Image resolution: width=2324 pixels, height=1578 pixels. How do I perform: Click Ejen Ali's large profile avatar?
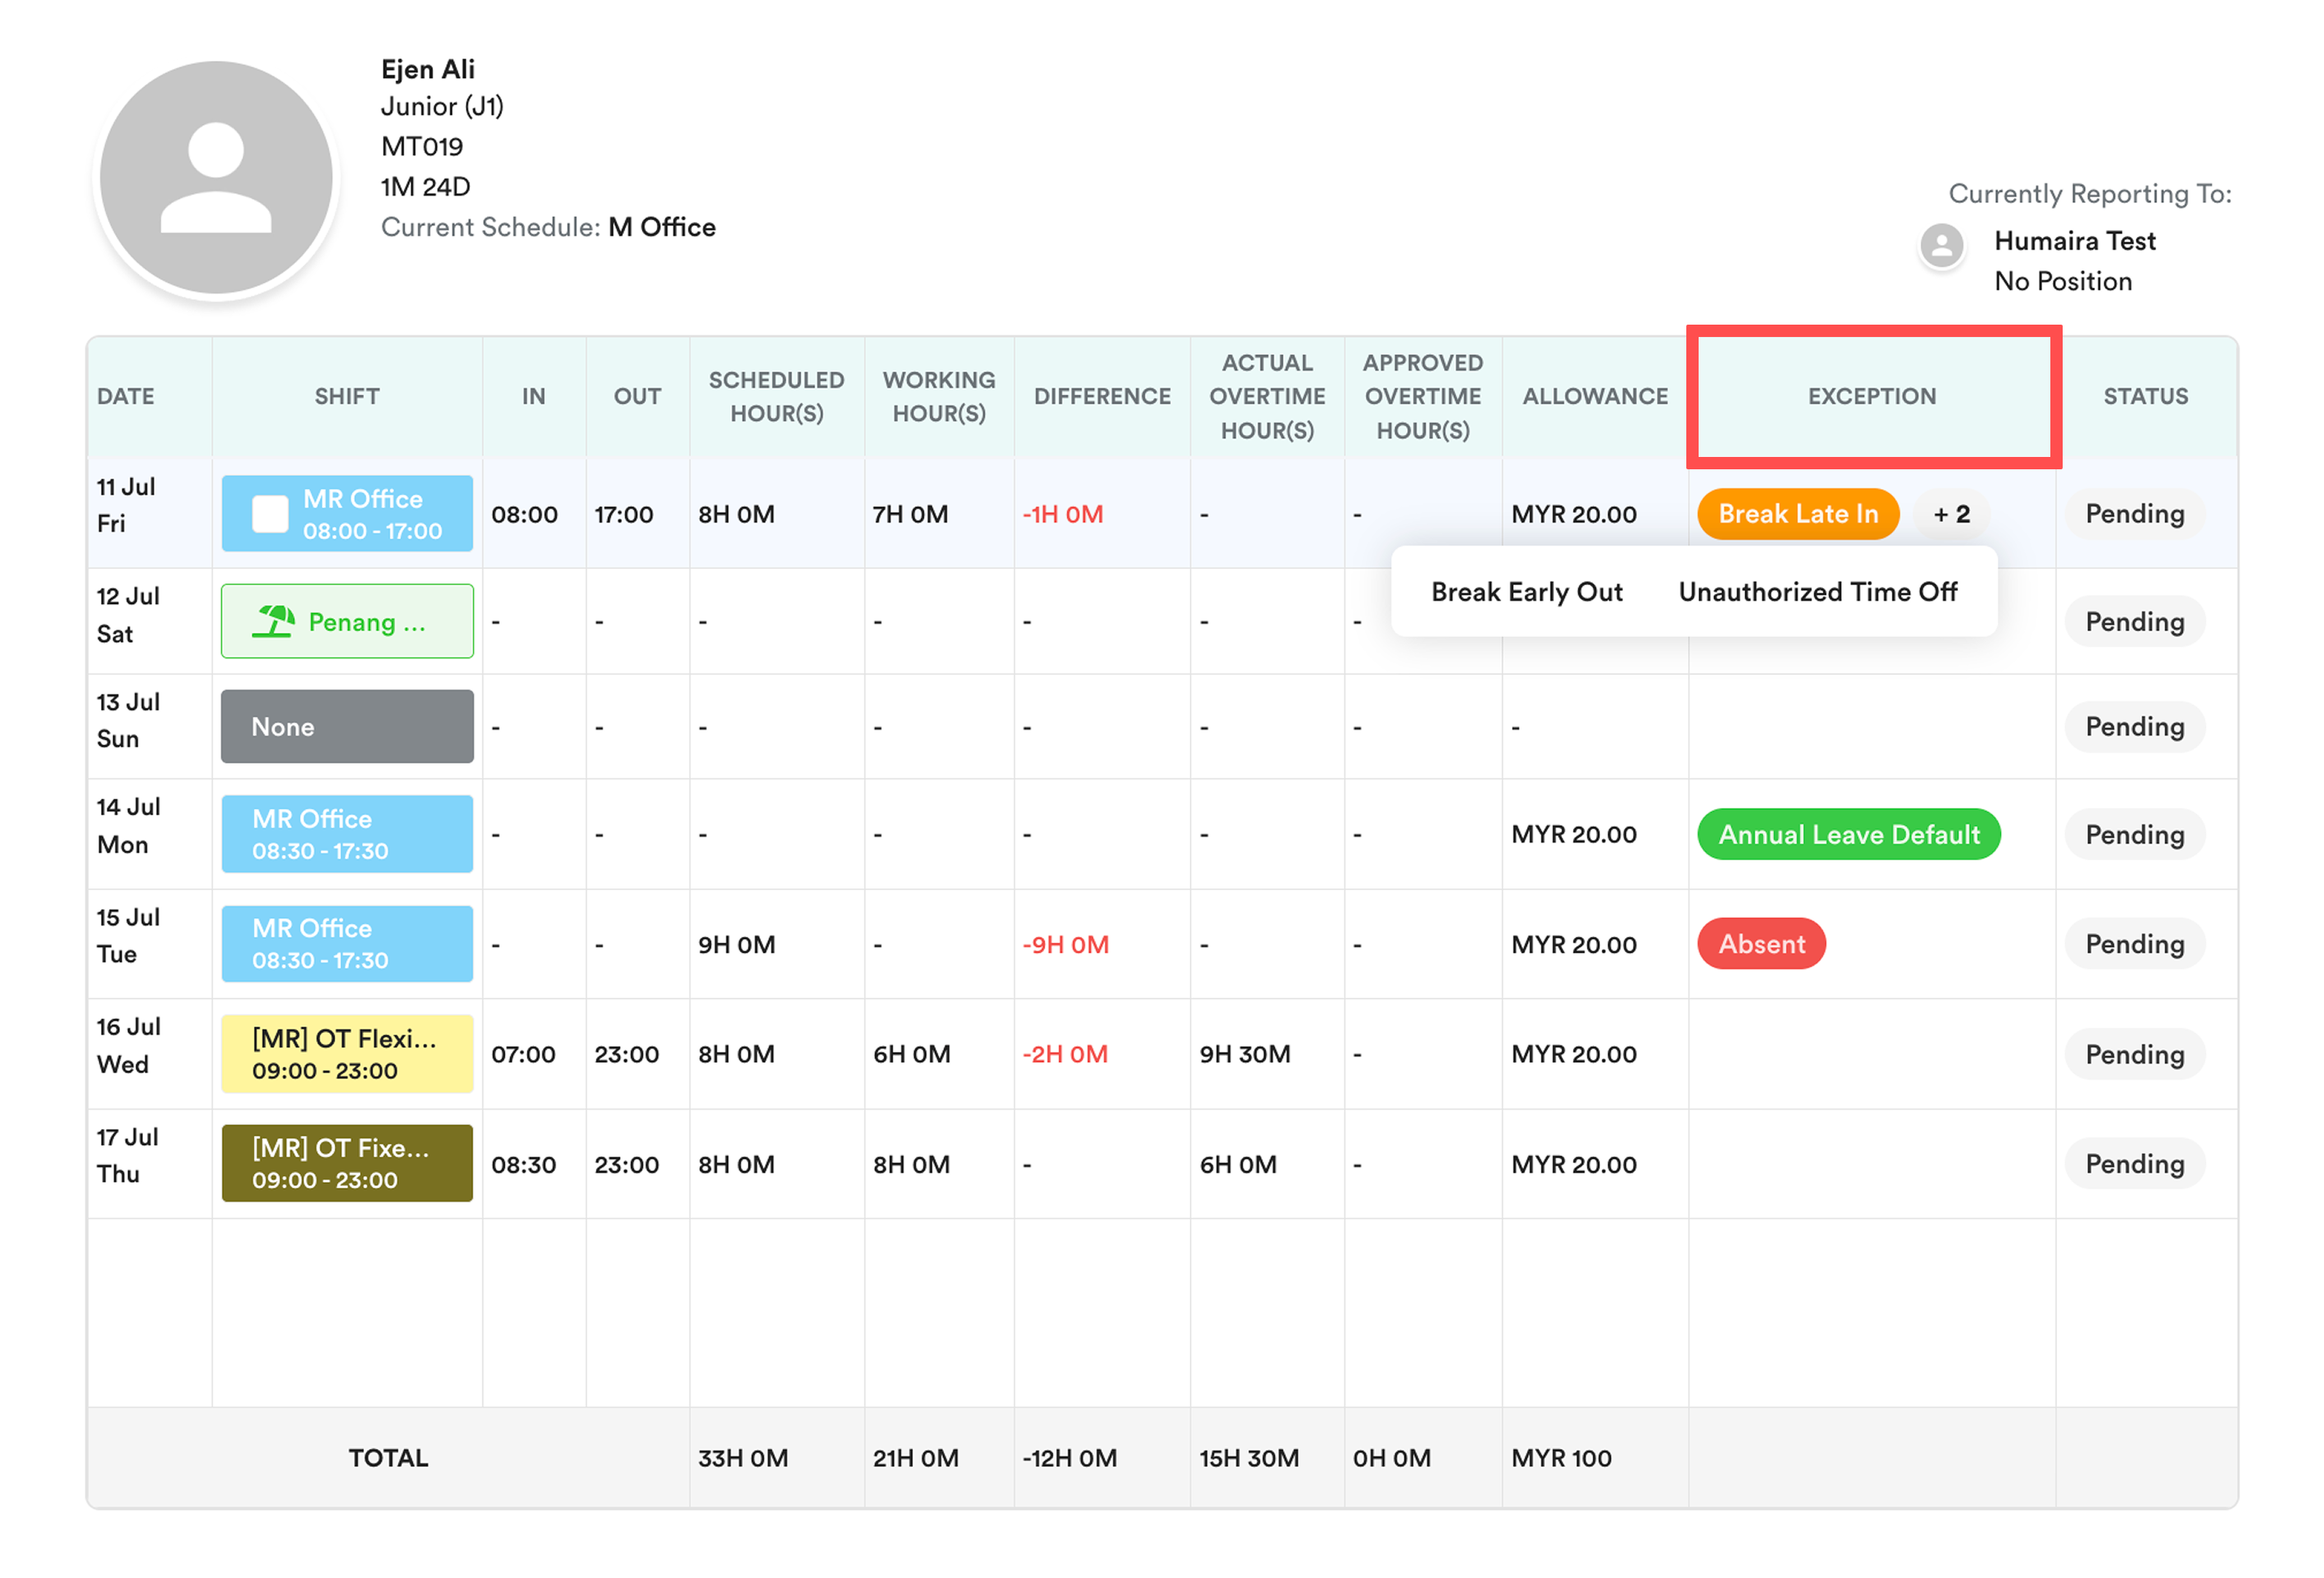tap(216, 178)
